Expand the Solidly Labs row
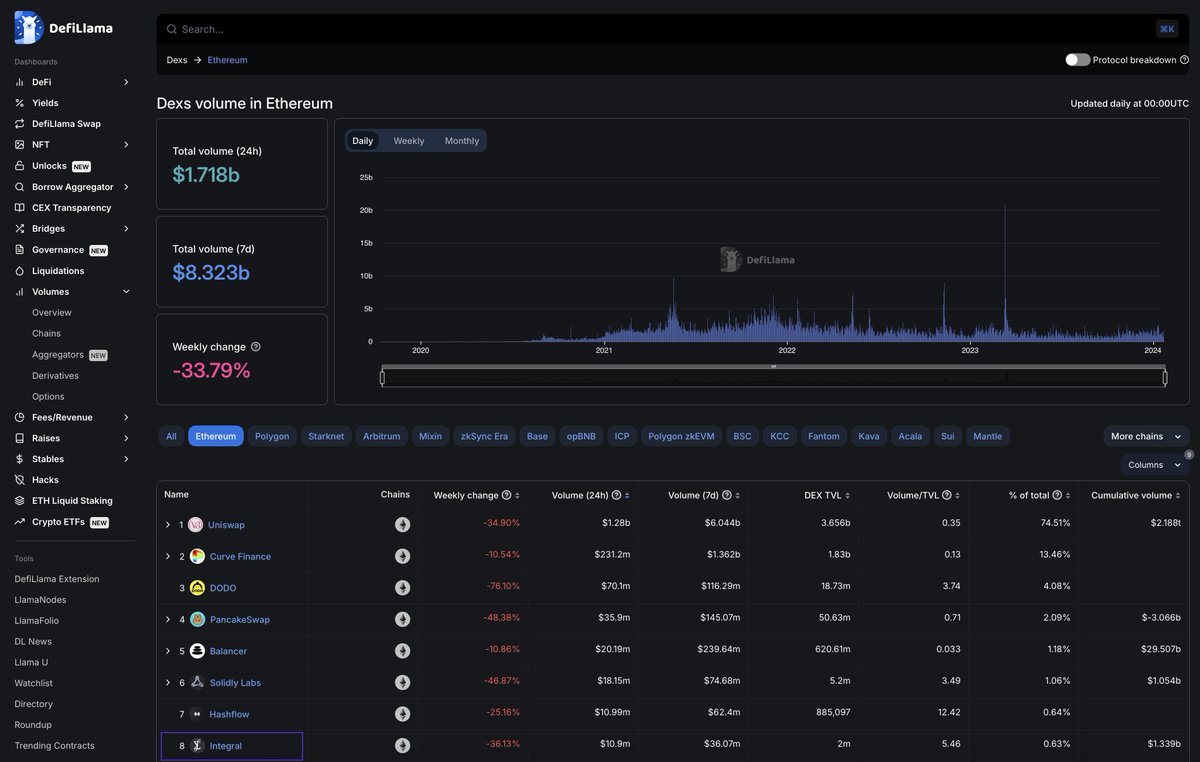The image size is (1200, 762). (x=168, y=683)
